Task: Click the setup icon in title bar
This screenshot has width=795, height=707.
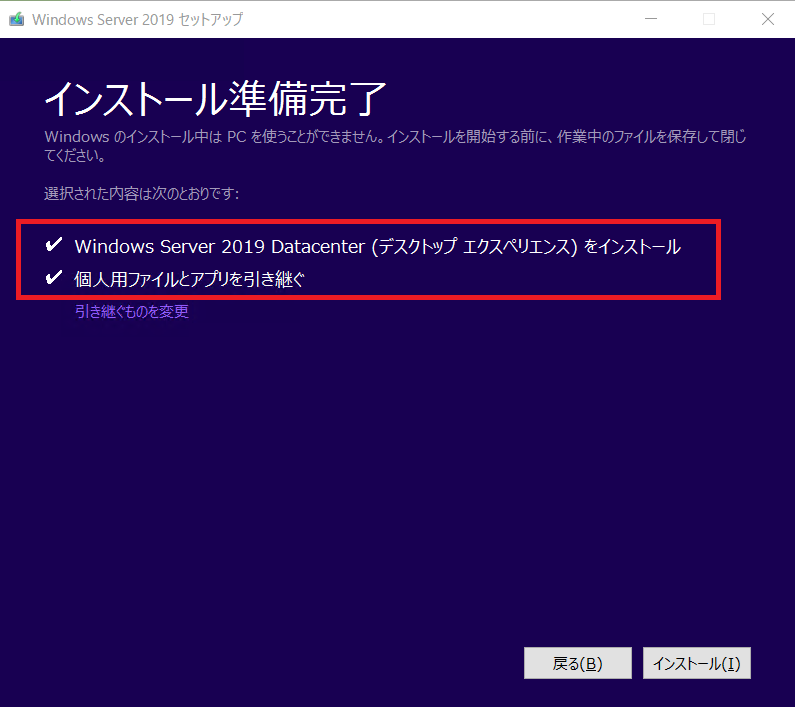Action: coord(17,19)
